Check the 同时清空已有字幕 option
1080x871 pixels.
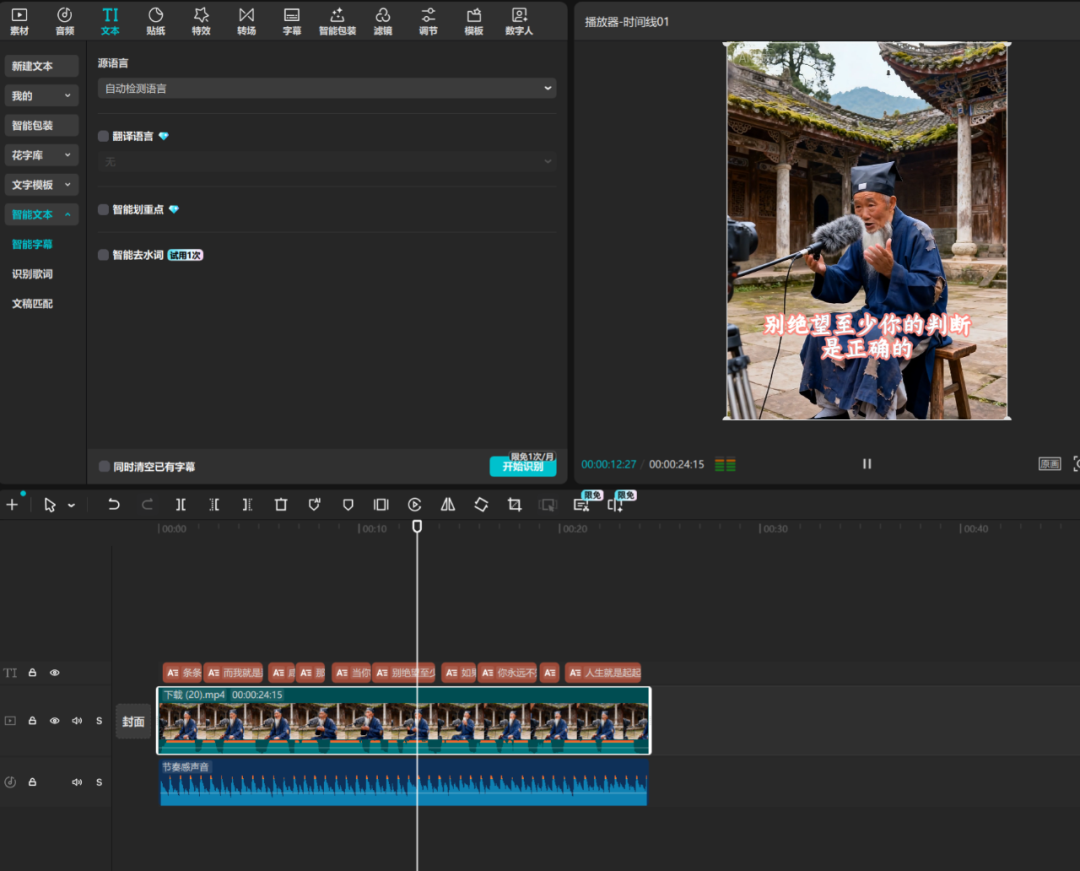click(x=104, y=467)
